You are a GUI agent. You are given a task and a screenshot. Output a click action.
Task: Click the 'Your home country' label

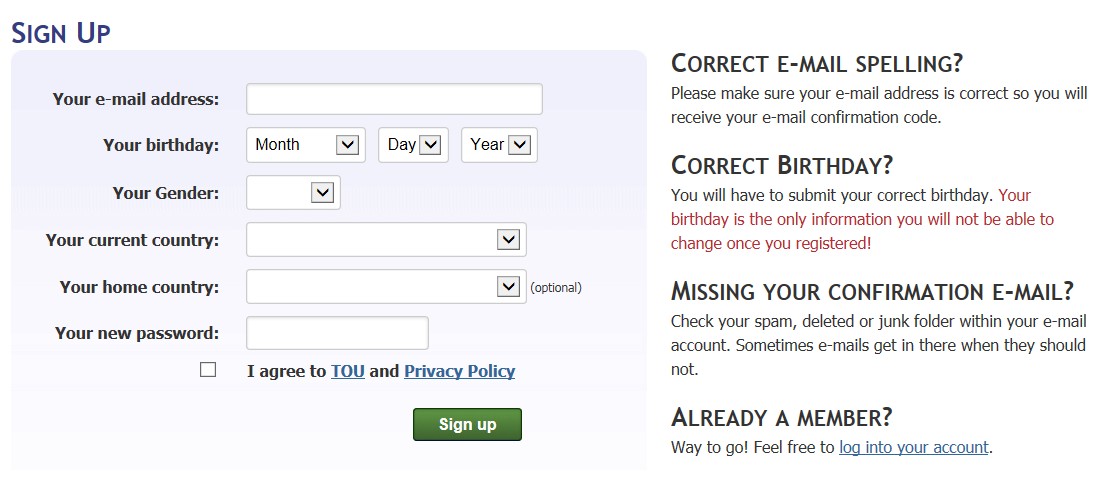pos(139,287)
